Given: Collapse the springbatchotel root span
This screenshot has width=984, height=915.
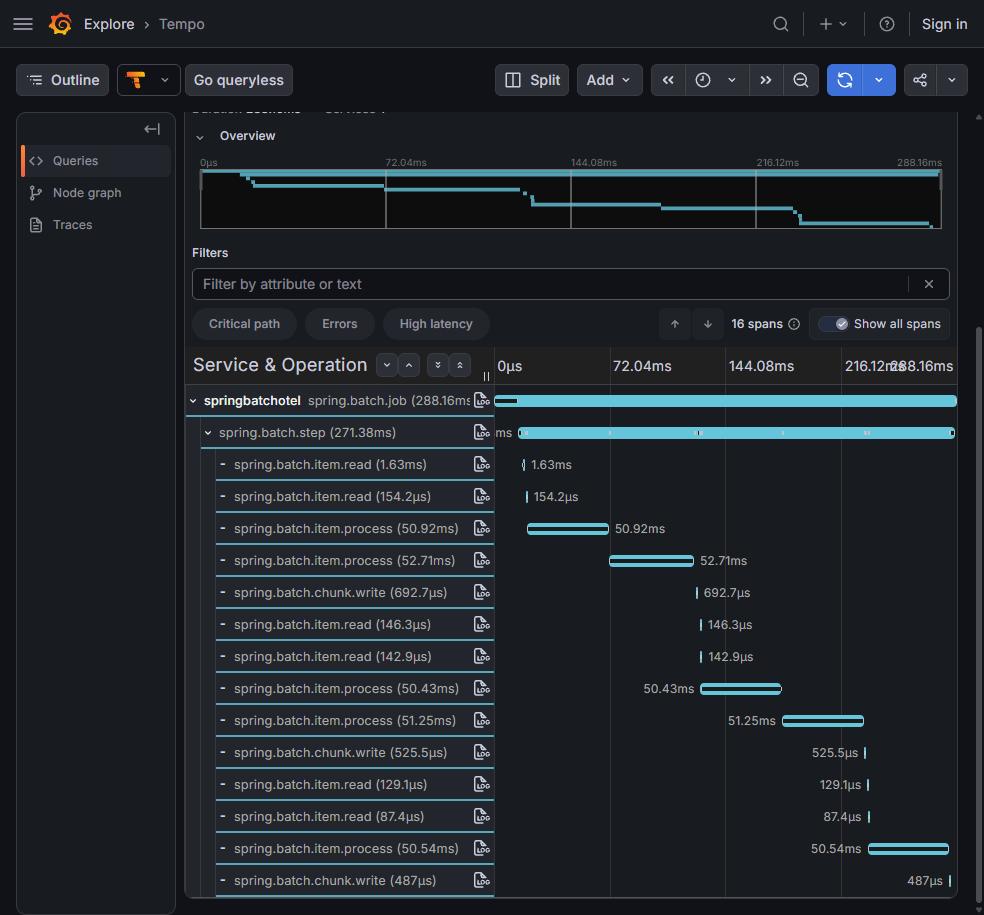Looking at the screenshot, I should pyautogui.click(x=193, y=400).
